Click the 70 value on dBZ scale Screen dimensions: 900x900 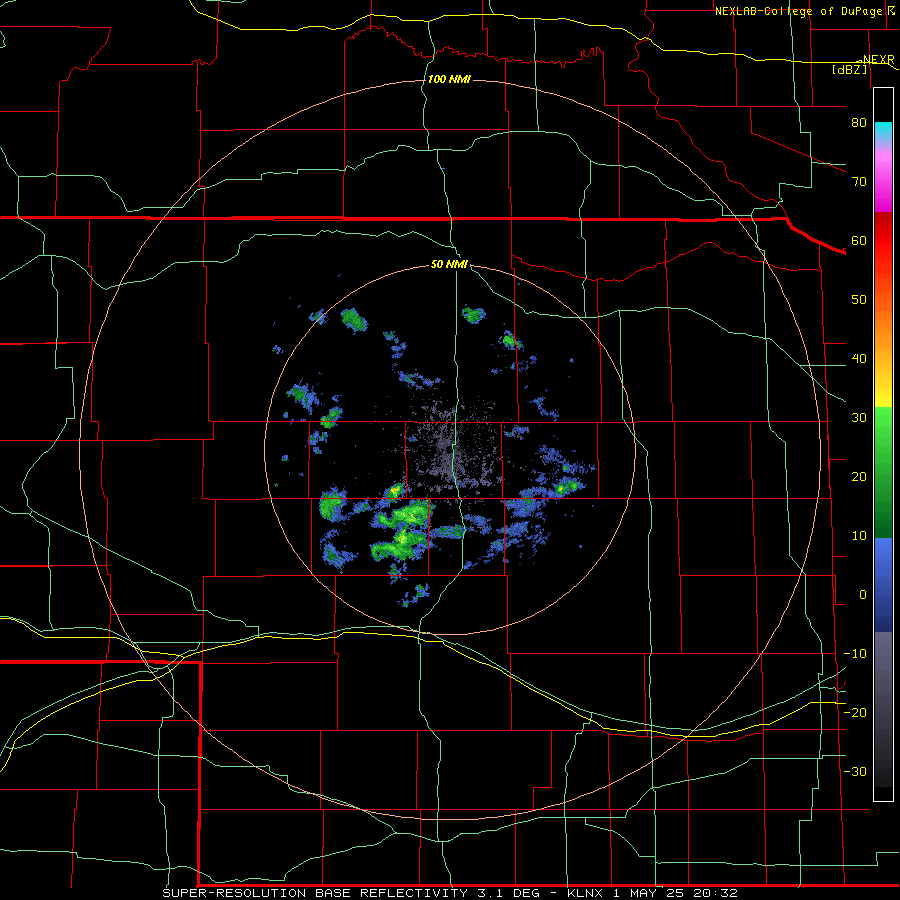tap(859, 181)
